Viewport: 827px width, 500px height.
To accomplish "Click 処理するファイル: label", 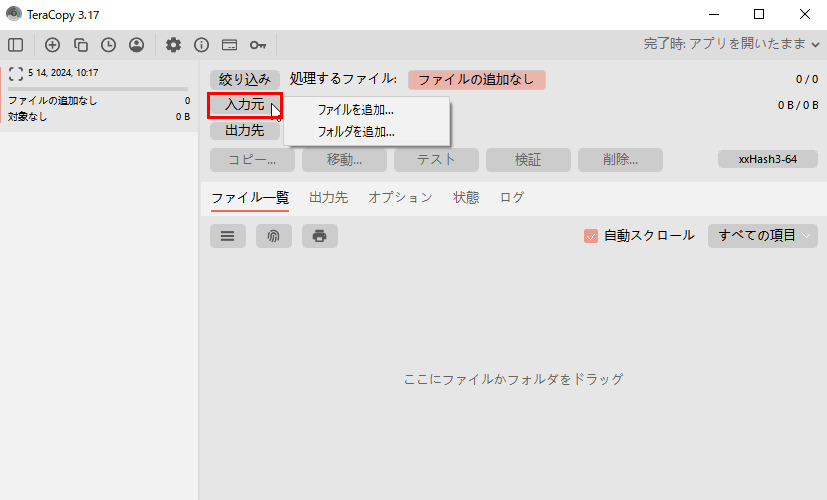I will point(343,79).
